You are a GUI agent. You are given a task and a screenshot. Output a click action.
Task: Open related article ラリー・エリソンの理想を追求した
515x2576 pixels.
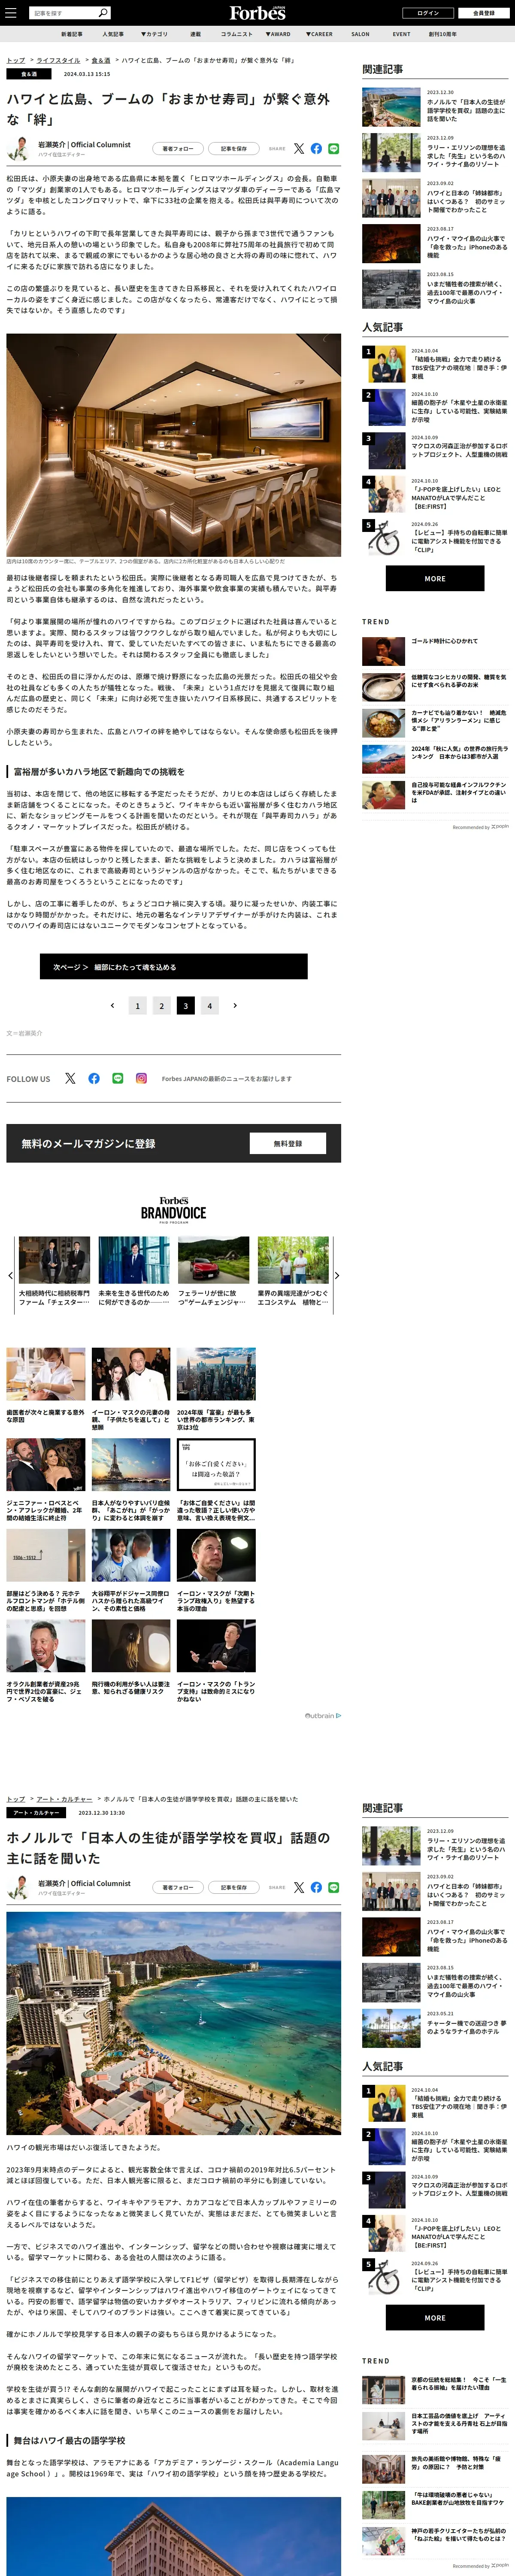coord(435,152)
